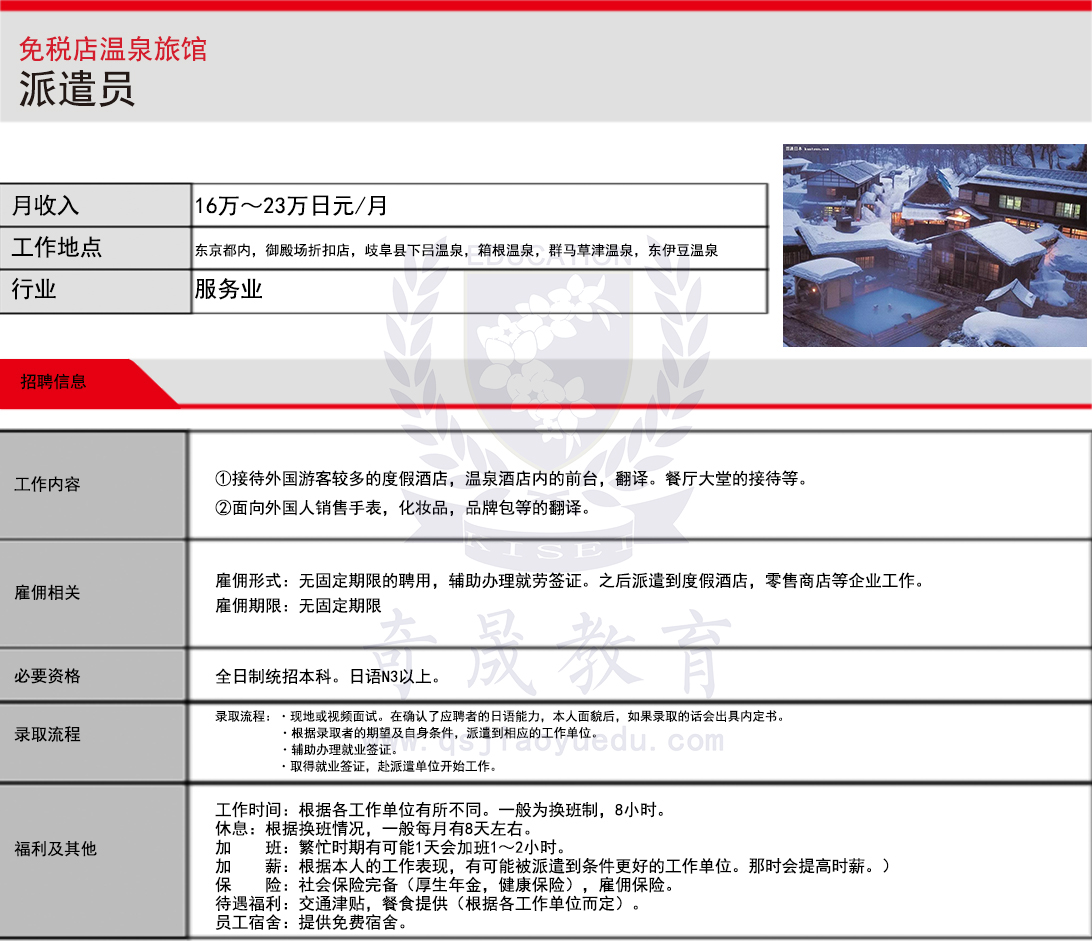
Task: Click the 员工宿舍:提供免费宿舍 line
Action: click(x=312, y=923)
